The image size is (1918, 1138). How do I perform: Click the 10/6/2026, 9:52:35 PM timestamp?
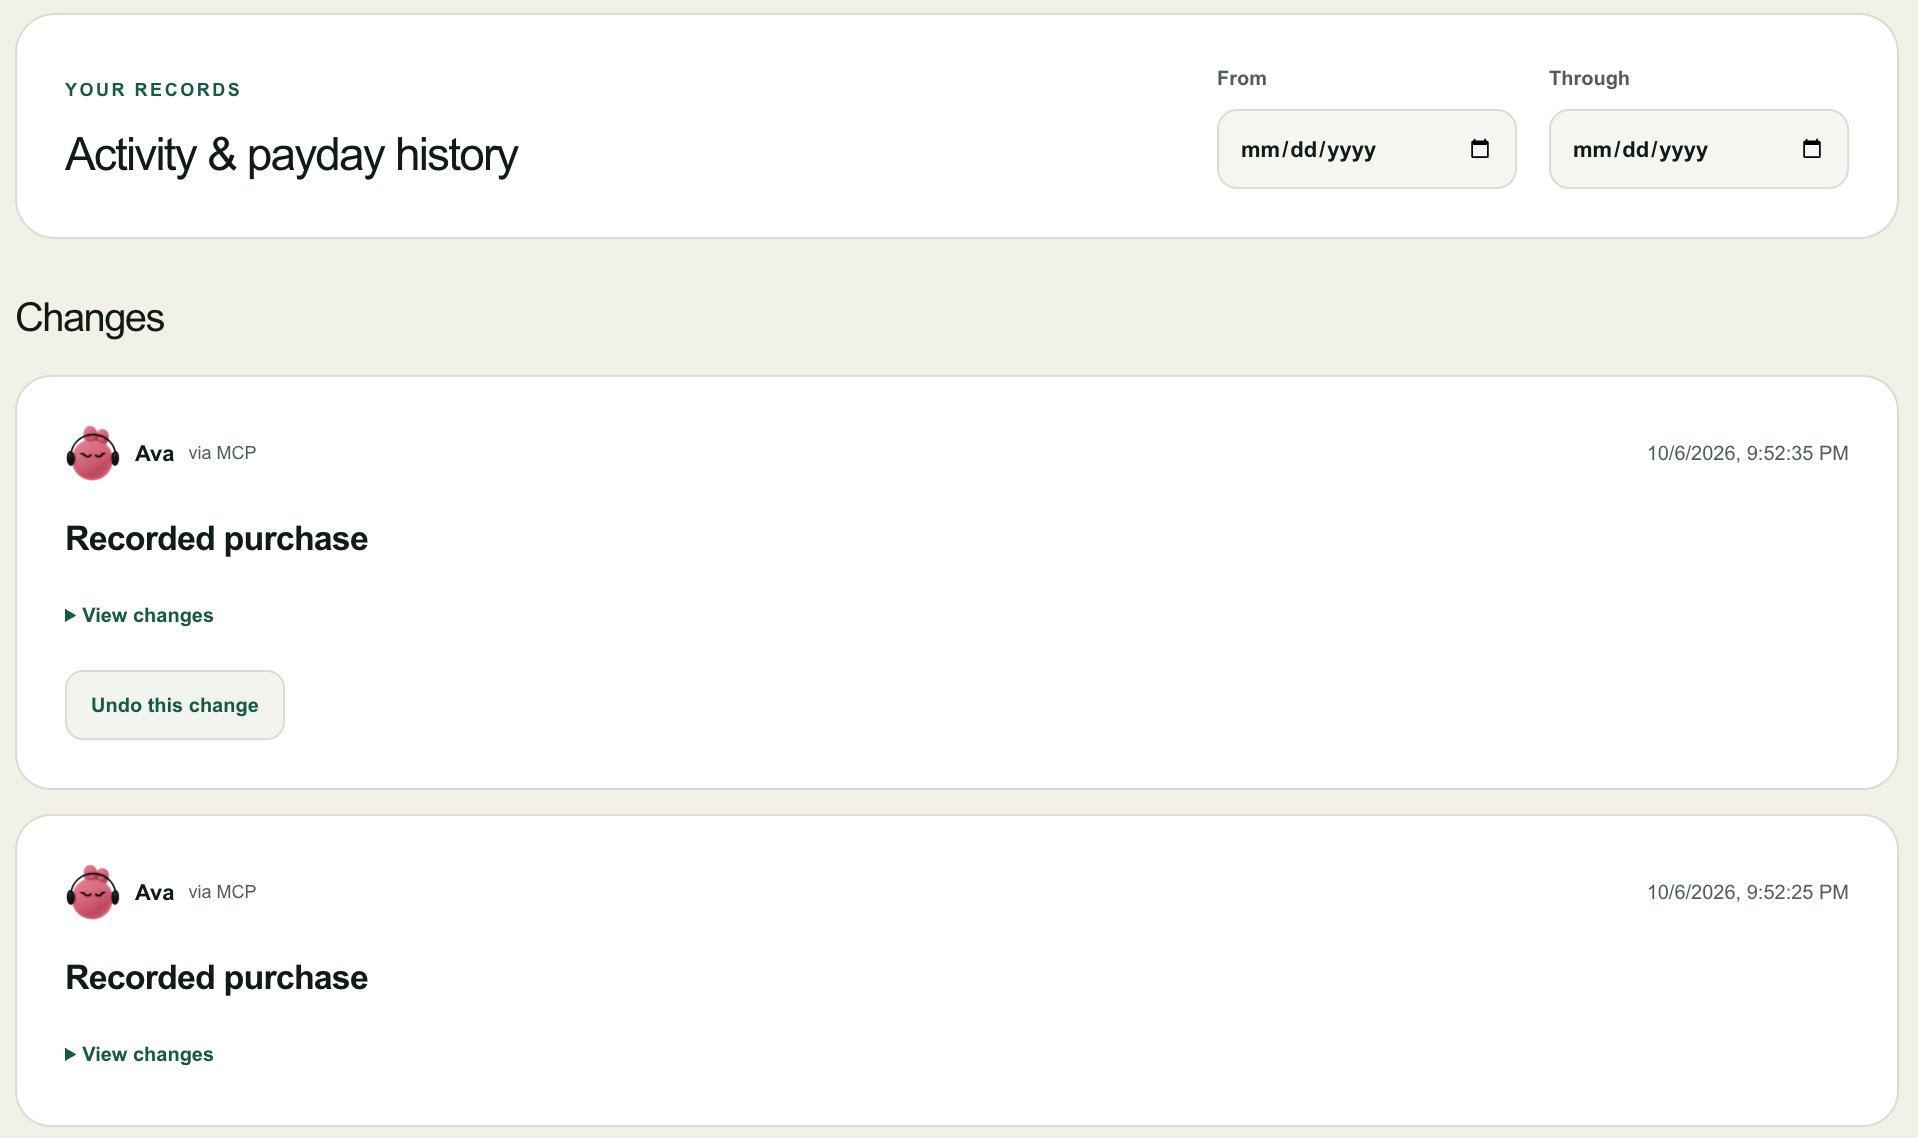click(1747, 453)
